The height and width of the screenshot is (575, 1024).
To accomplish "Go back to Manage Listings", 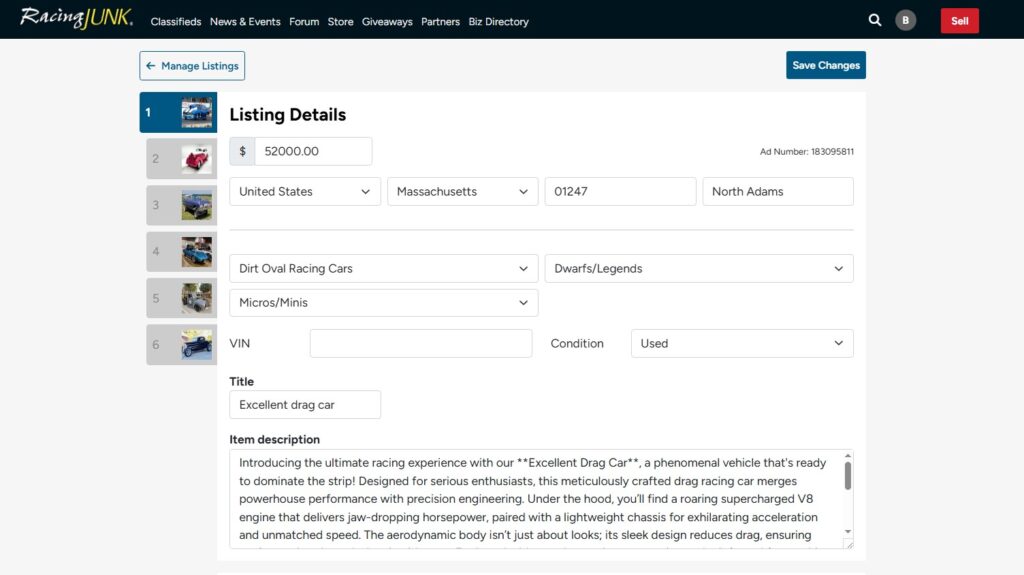I will tap(192, 66).
